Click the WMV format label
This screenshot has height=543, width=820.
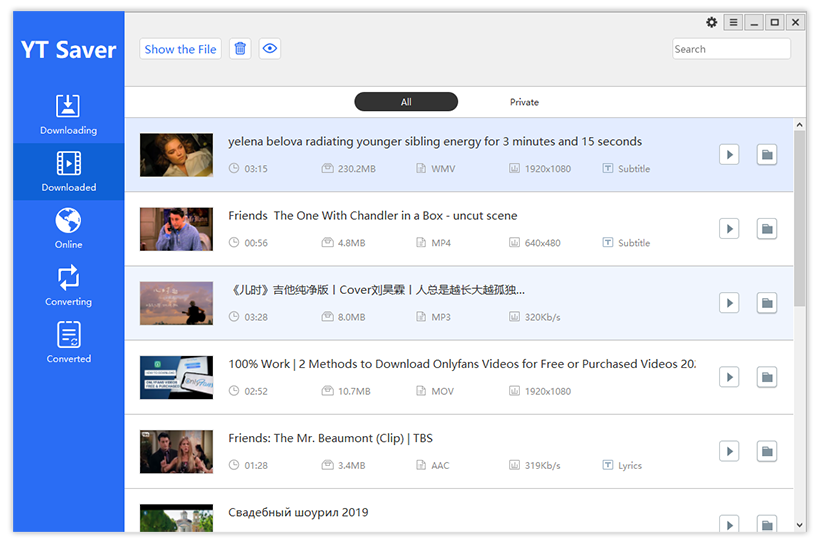tap(443, 169)
